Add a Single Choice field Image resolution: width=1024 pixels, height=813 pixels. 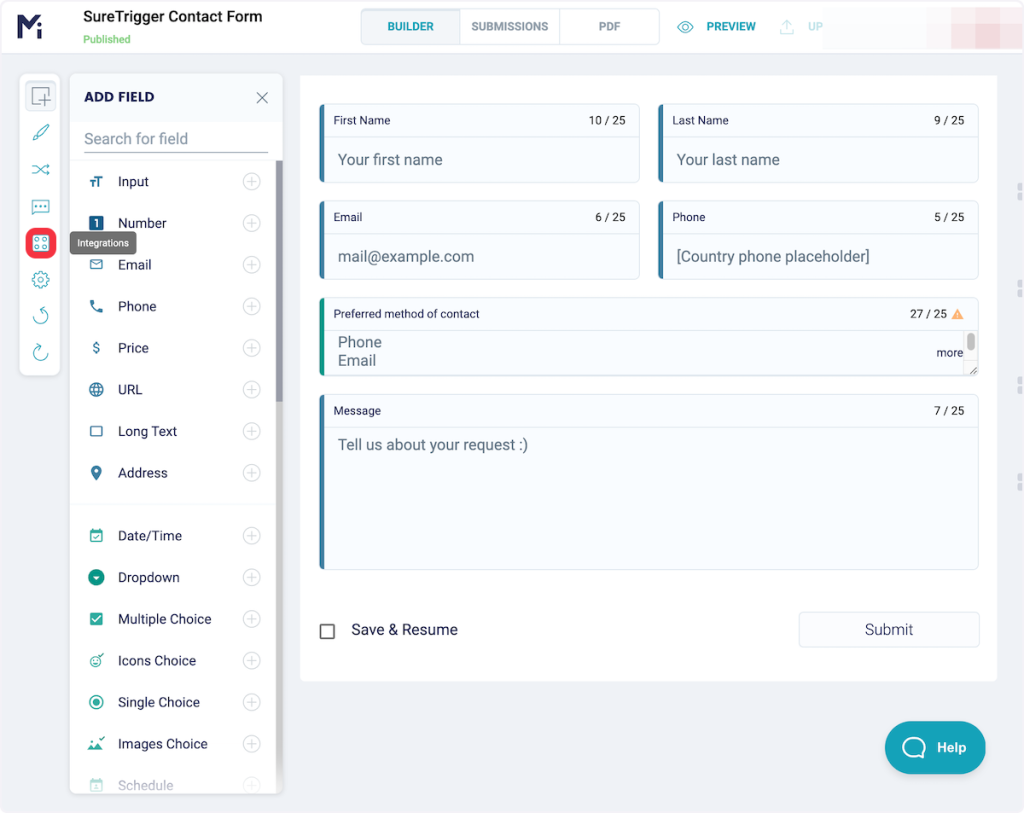click(252, 702)
